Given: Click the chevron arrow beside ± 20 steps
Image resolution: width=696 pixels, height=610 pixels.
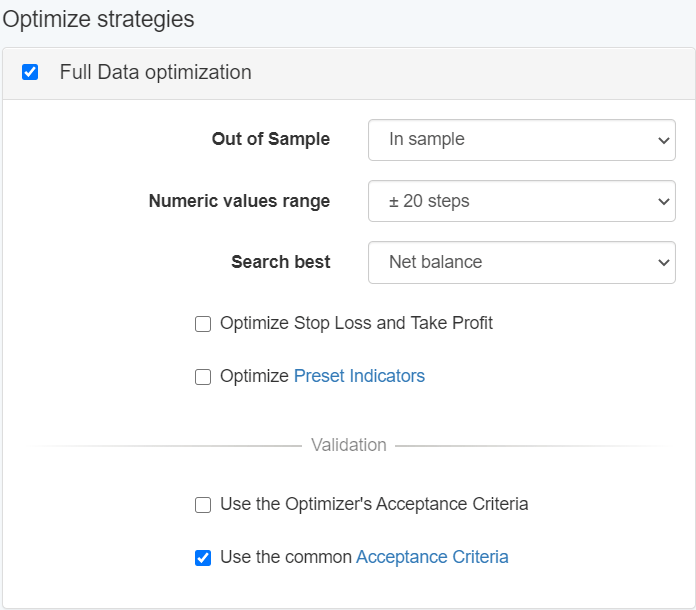Looking at the screenshot, I should click(x=664, y=201).
